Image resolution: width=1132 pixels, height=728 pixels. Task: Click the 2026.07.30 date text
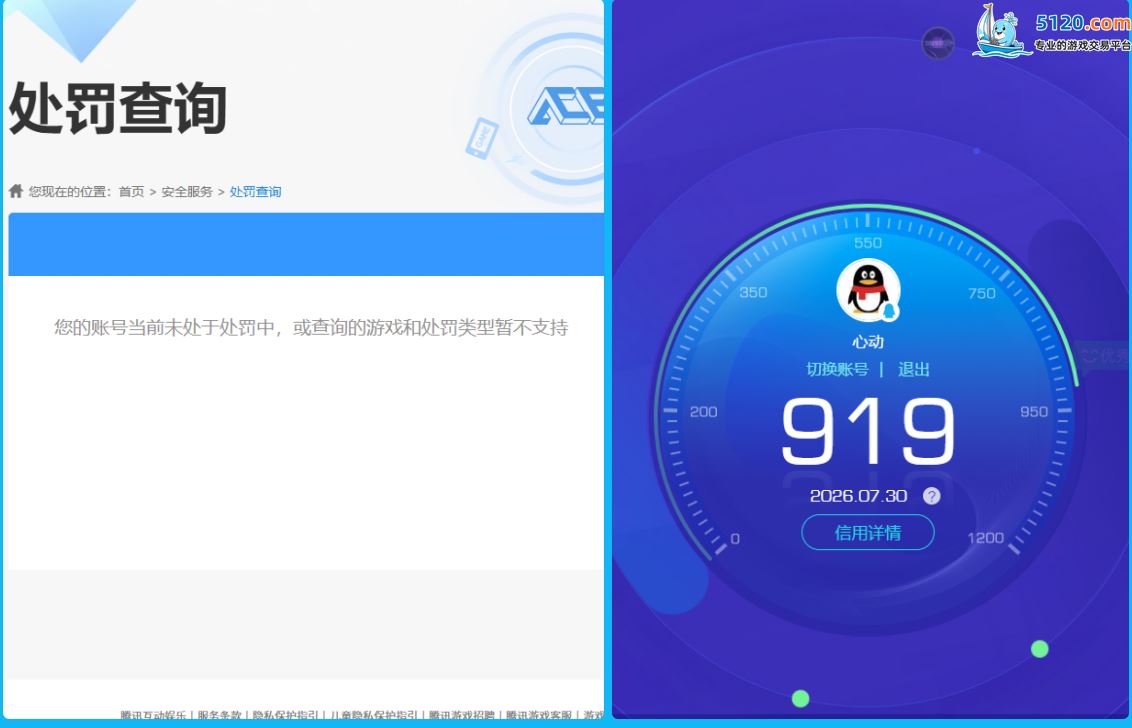tap(858, 496)
